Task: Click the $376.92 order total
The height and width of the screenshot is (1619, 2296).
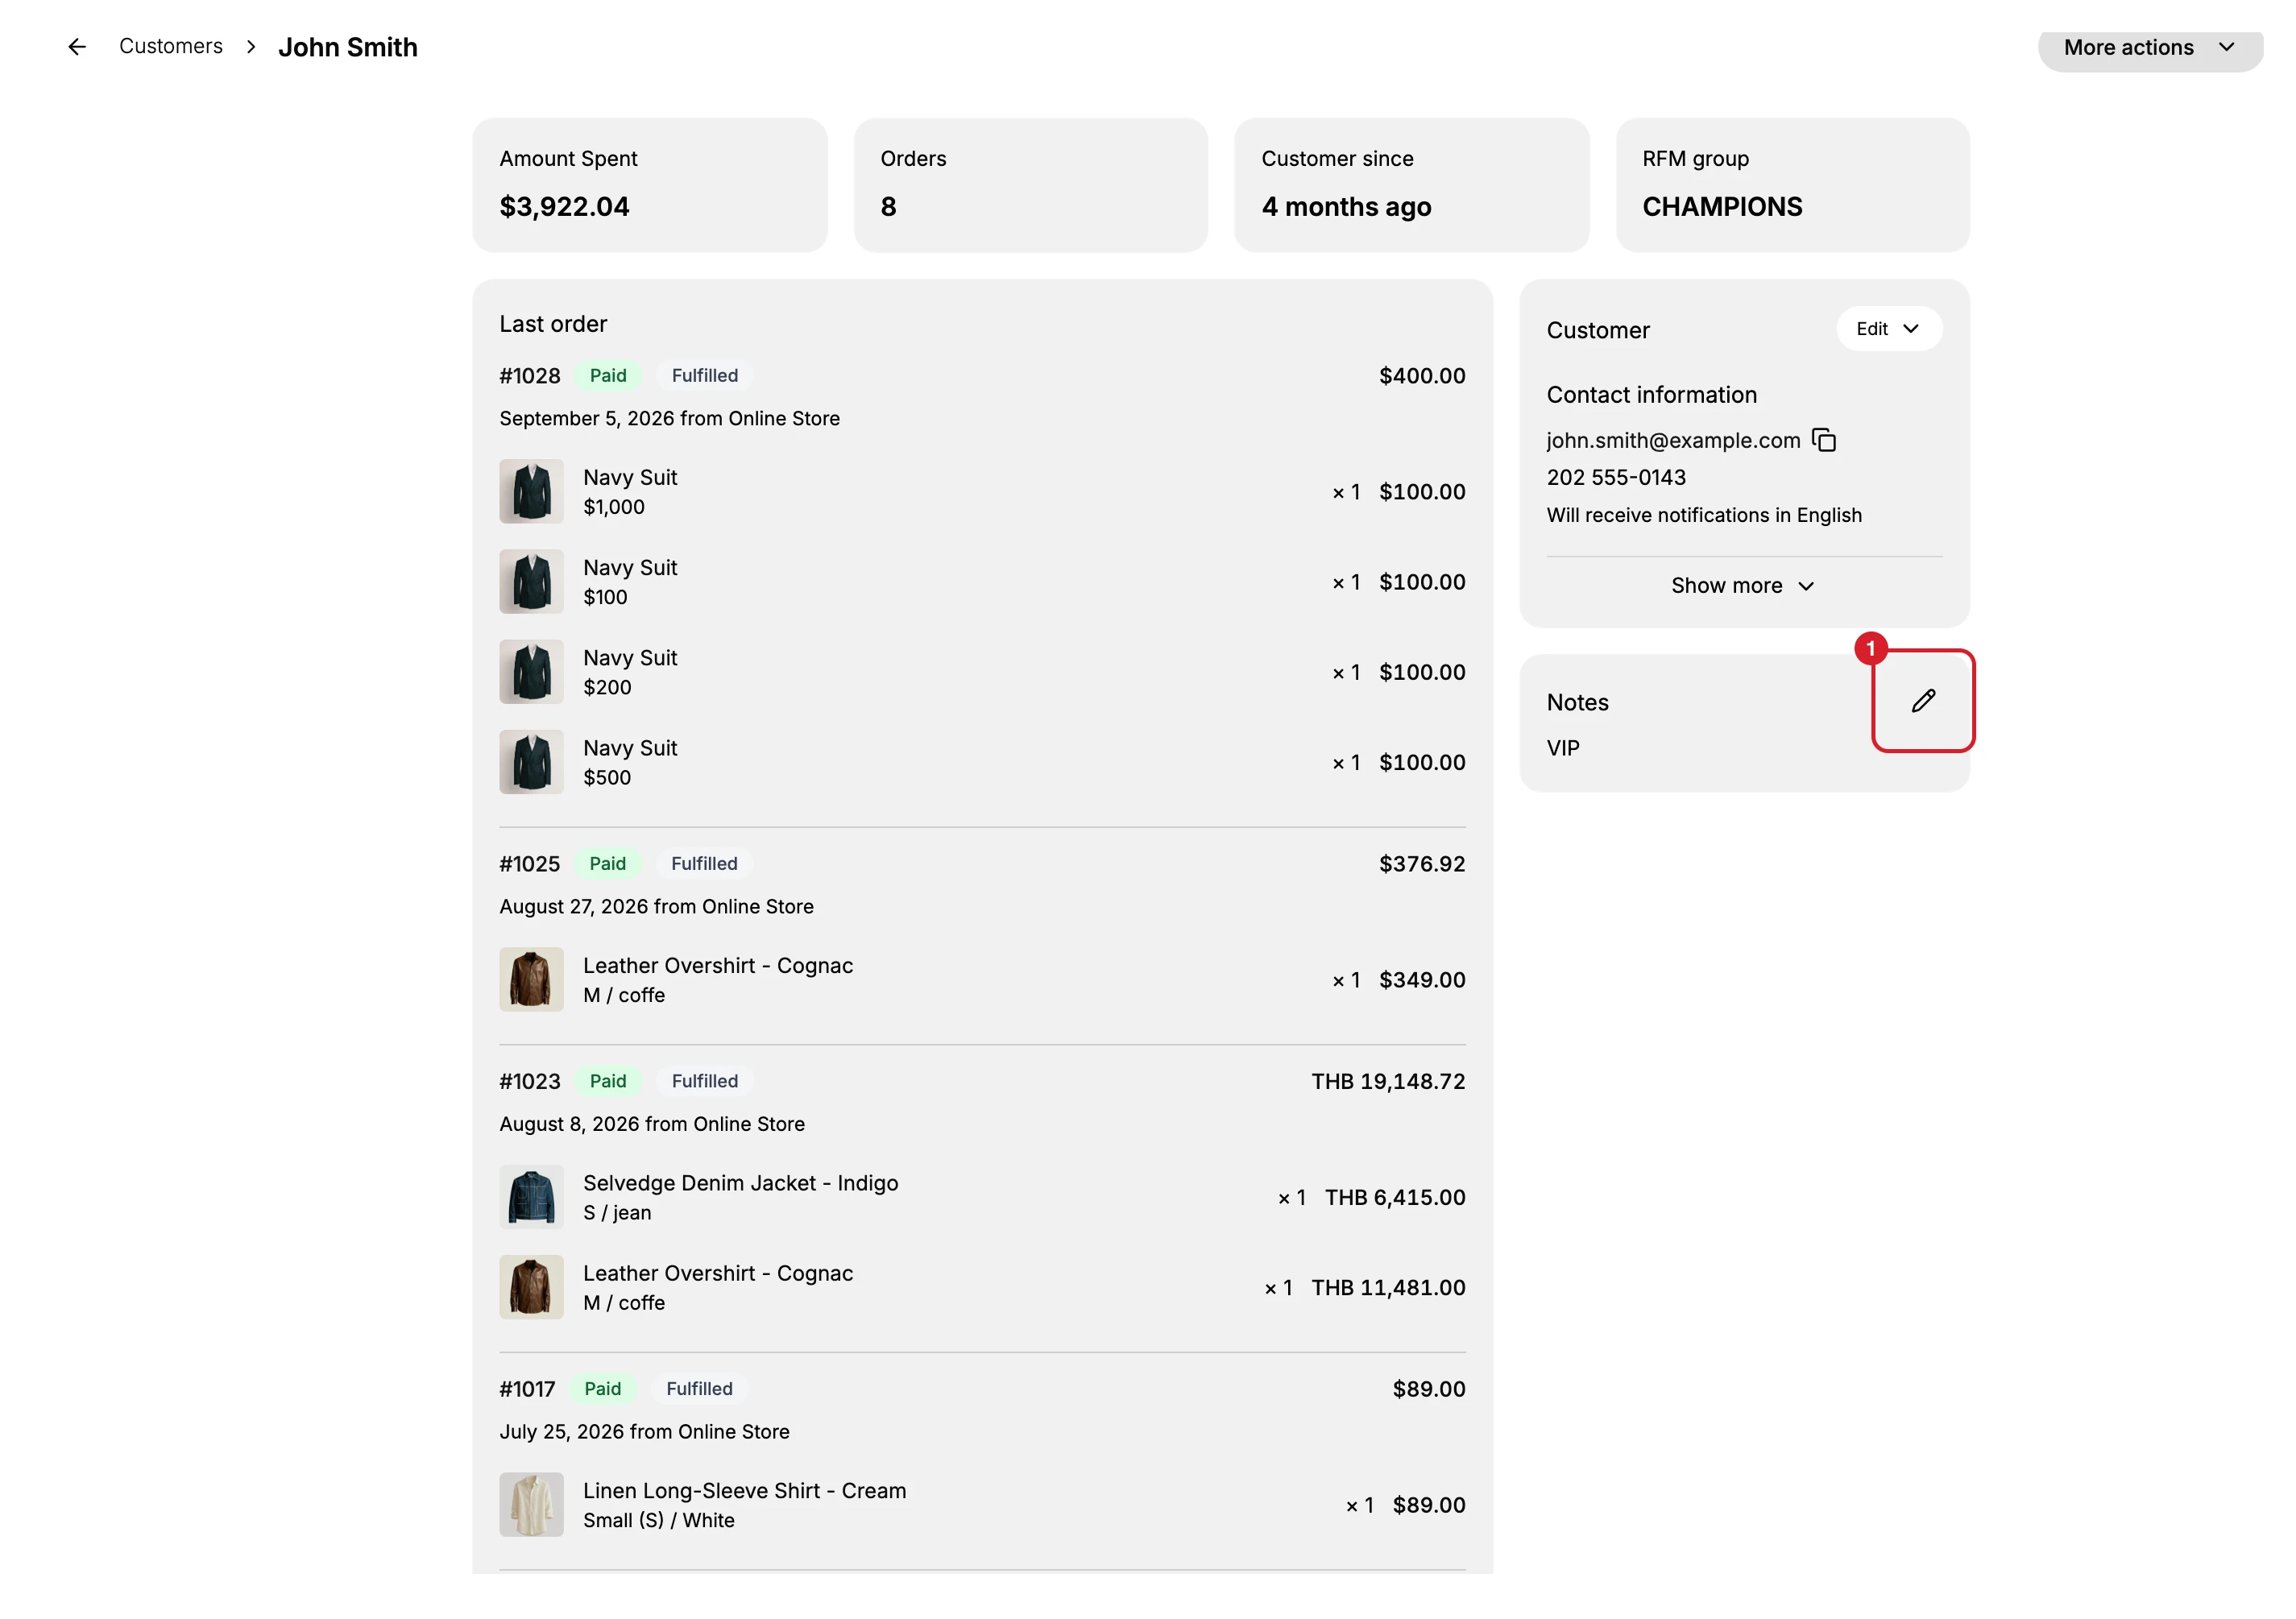Action: (x=1422, y=864)
